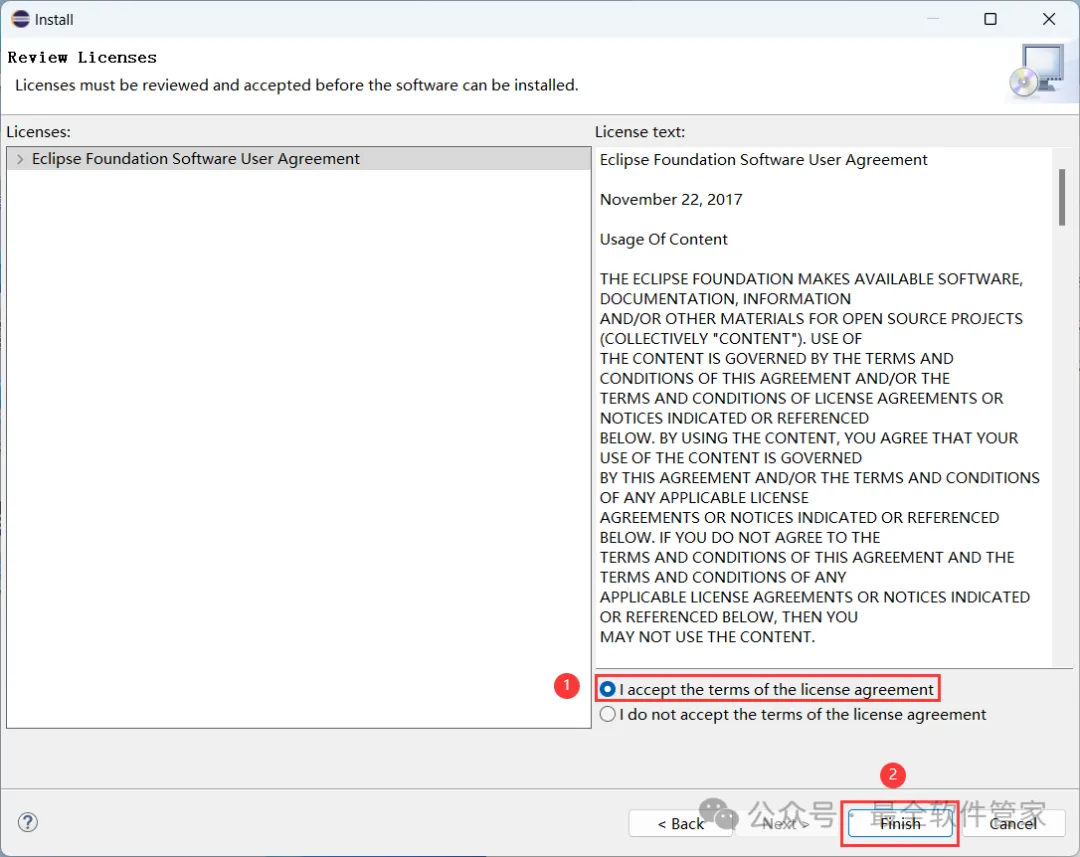Screen dimensions: 1080x857
Task: Click the license text vertical scrollbar thumb
Action: (x=1061, y=198)
